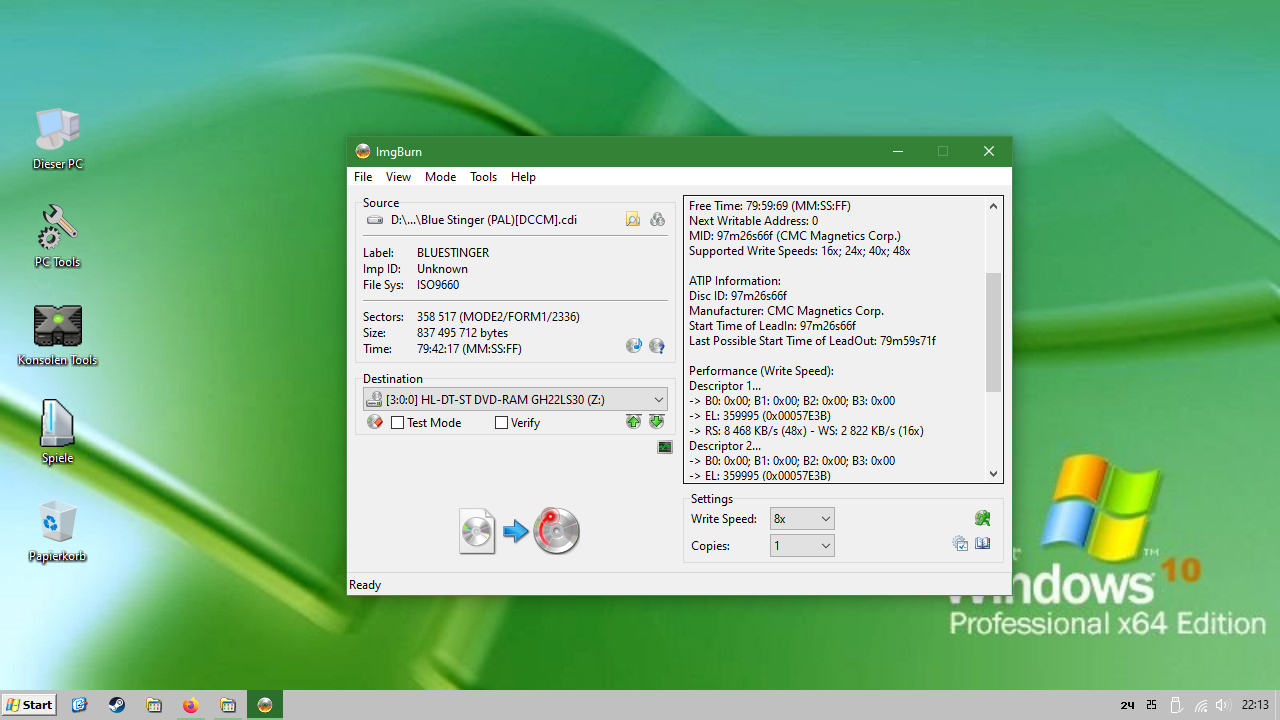The image size is (1280, 720).
Task: Click the browse-for-file icon in Source
Action: tap(633, 219)
